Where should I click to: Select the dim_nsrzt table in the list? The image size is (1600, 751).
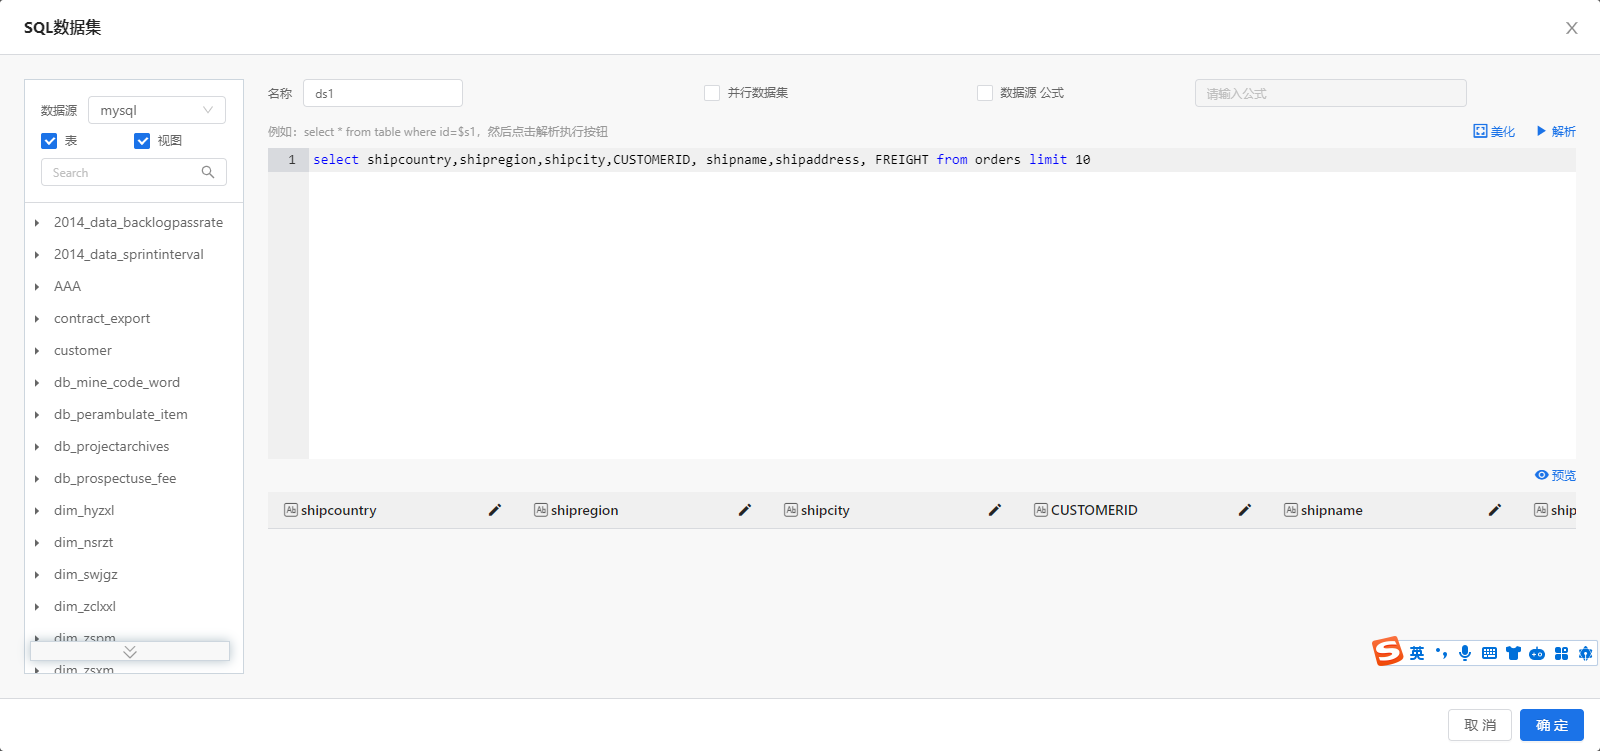pos(84,542)
